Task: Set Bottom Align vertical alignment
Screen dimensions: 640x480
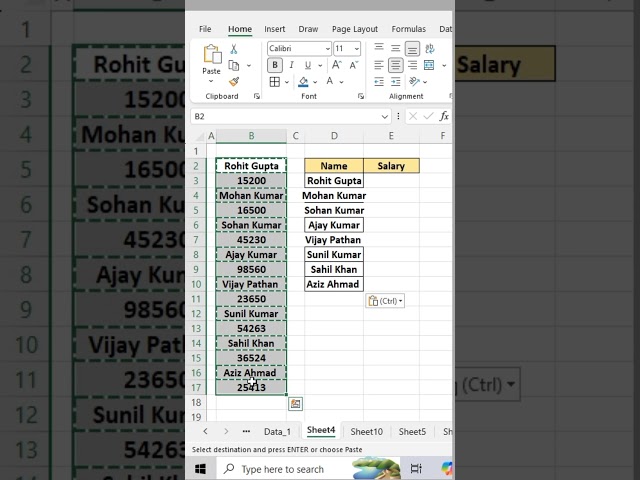Action: (x=412, y=49)
